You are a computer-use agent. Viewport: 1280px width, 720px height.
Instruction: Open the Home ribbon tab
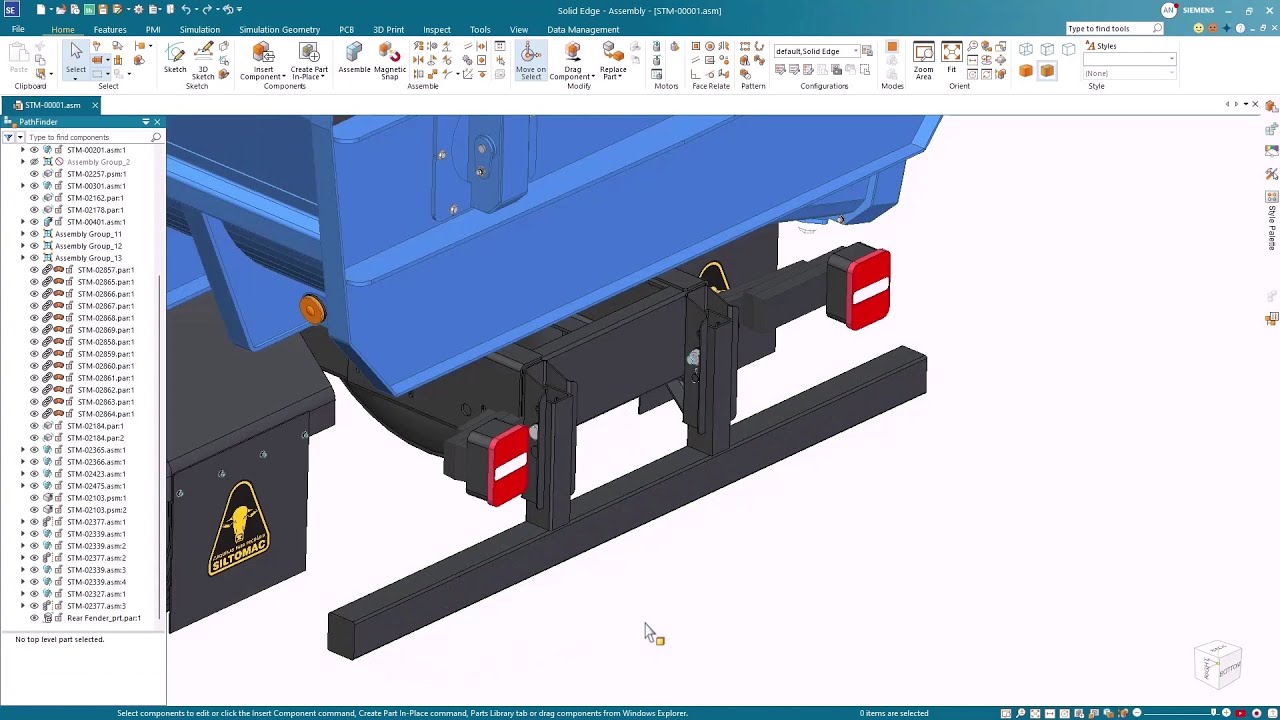tap(63, 29)
